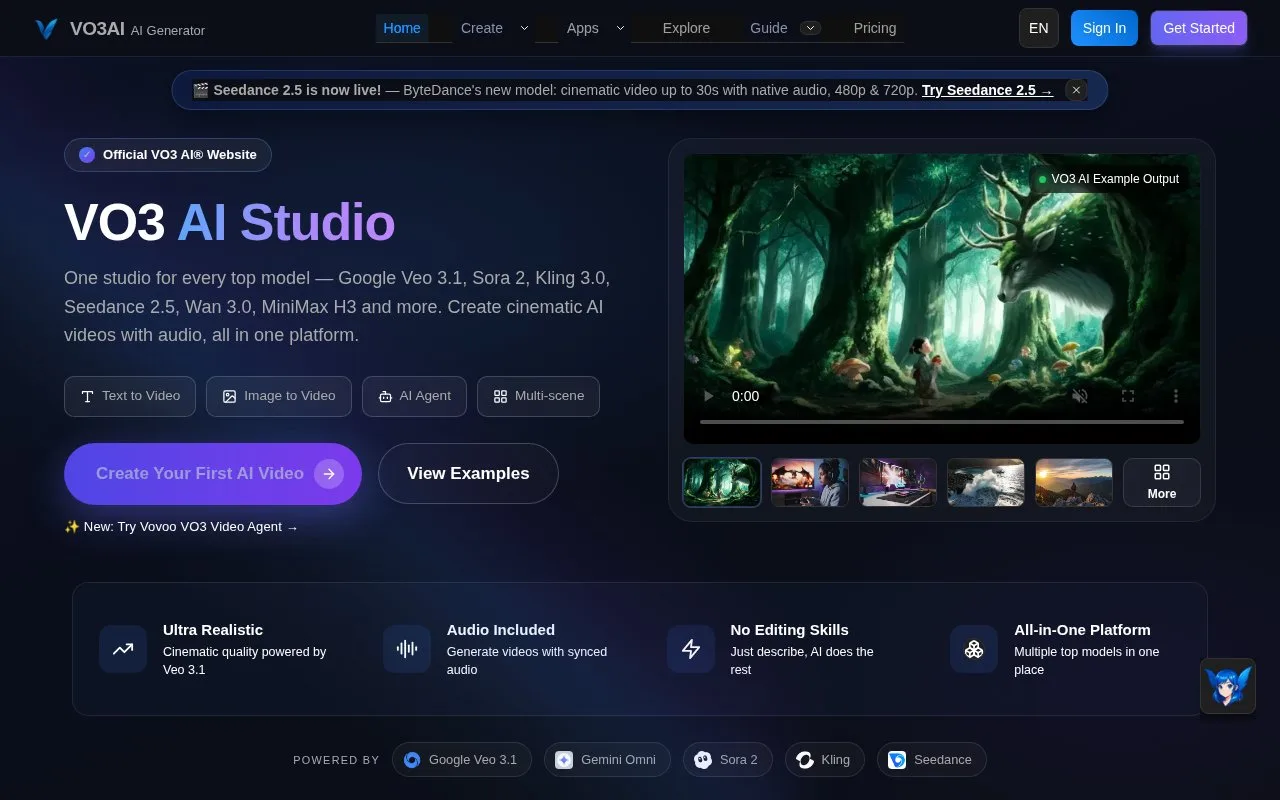Select the Image to Video mode
The width and height of the screenshot is (1280, 800).
279,396
